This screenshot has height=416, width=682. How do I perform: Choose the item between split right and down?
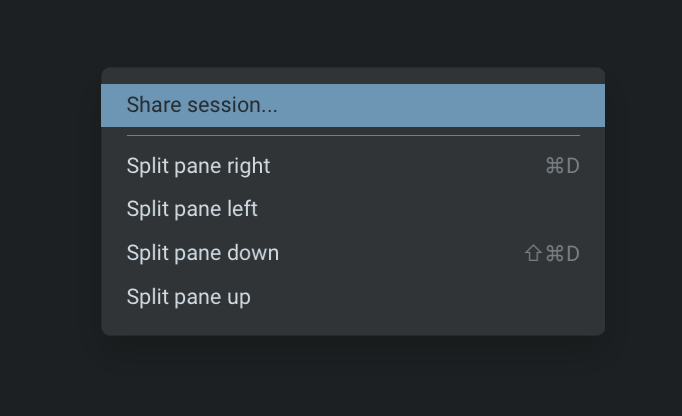(192, 209)
